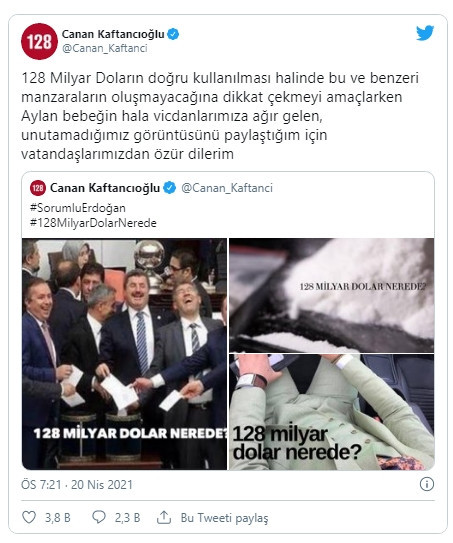
Task: Click the 3,8 B likes count
Action: (58, 518)
